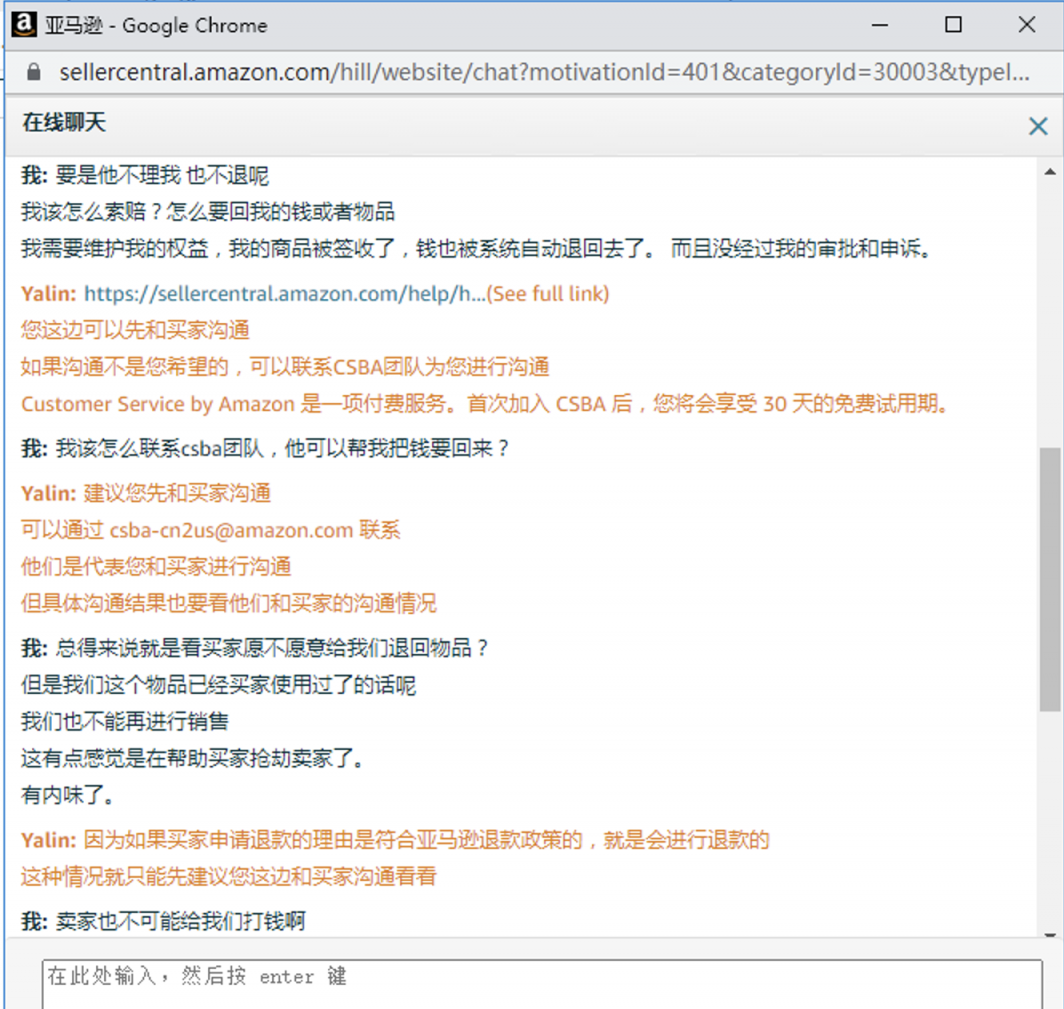Screen dimensions: 1064x1009
Task: Click the line 有内味了
Action: pos(67,795)
